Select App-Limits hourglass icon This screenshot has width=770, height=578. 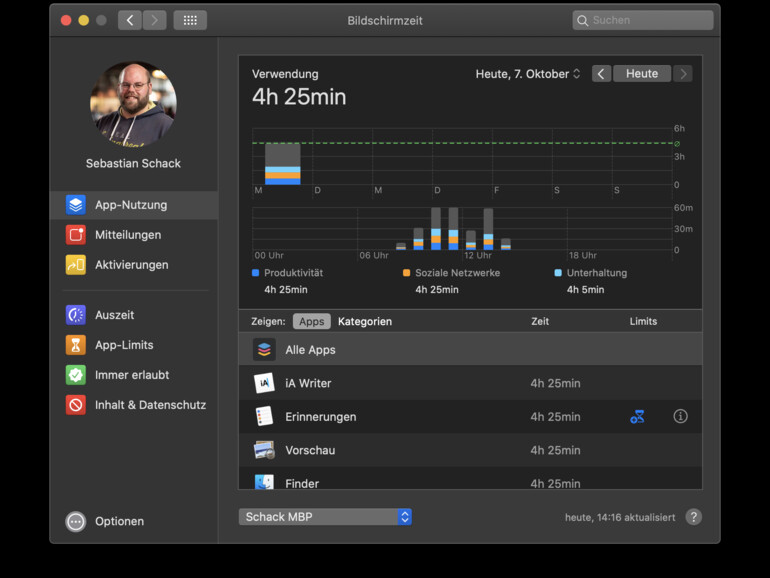76,345
